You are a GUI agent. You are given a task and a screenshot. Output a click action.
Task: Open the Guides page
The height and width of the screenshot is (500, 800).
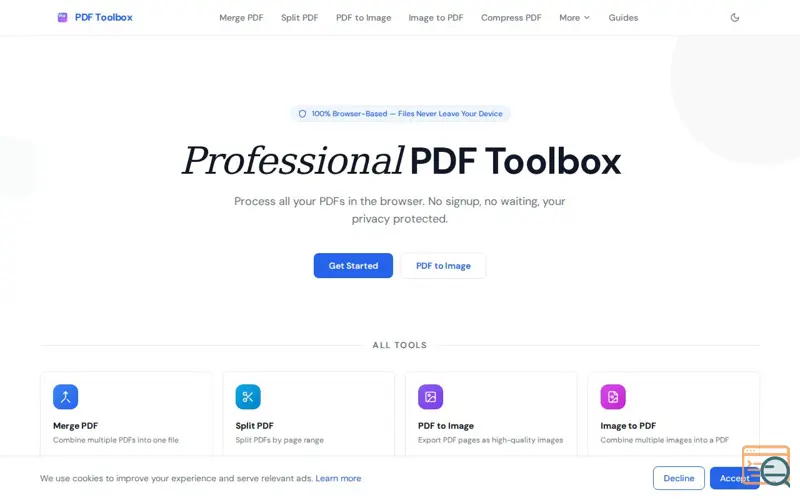(623, 17)
